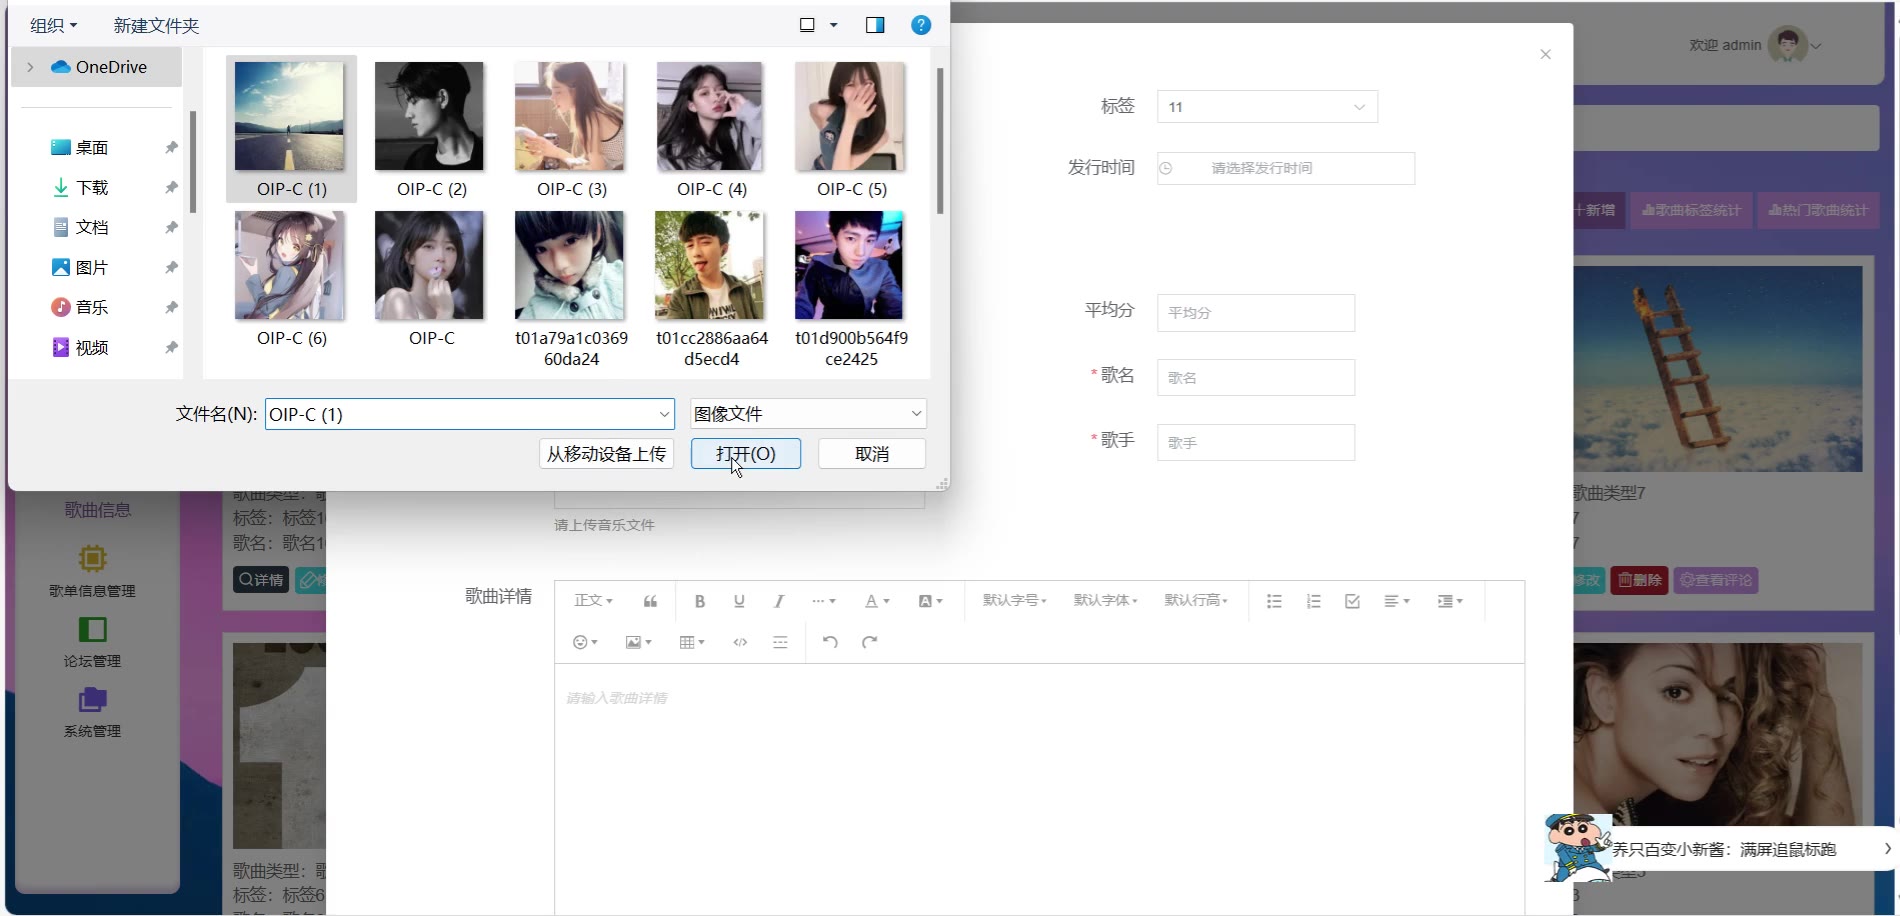Screen dimensions: 1900x916
Task: Insert a numbered list
Action: [x=1313, y=601]
